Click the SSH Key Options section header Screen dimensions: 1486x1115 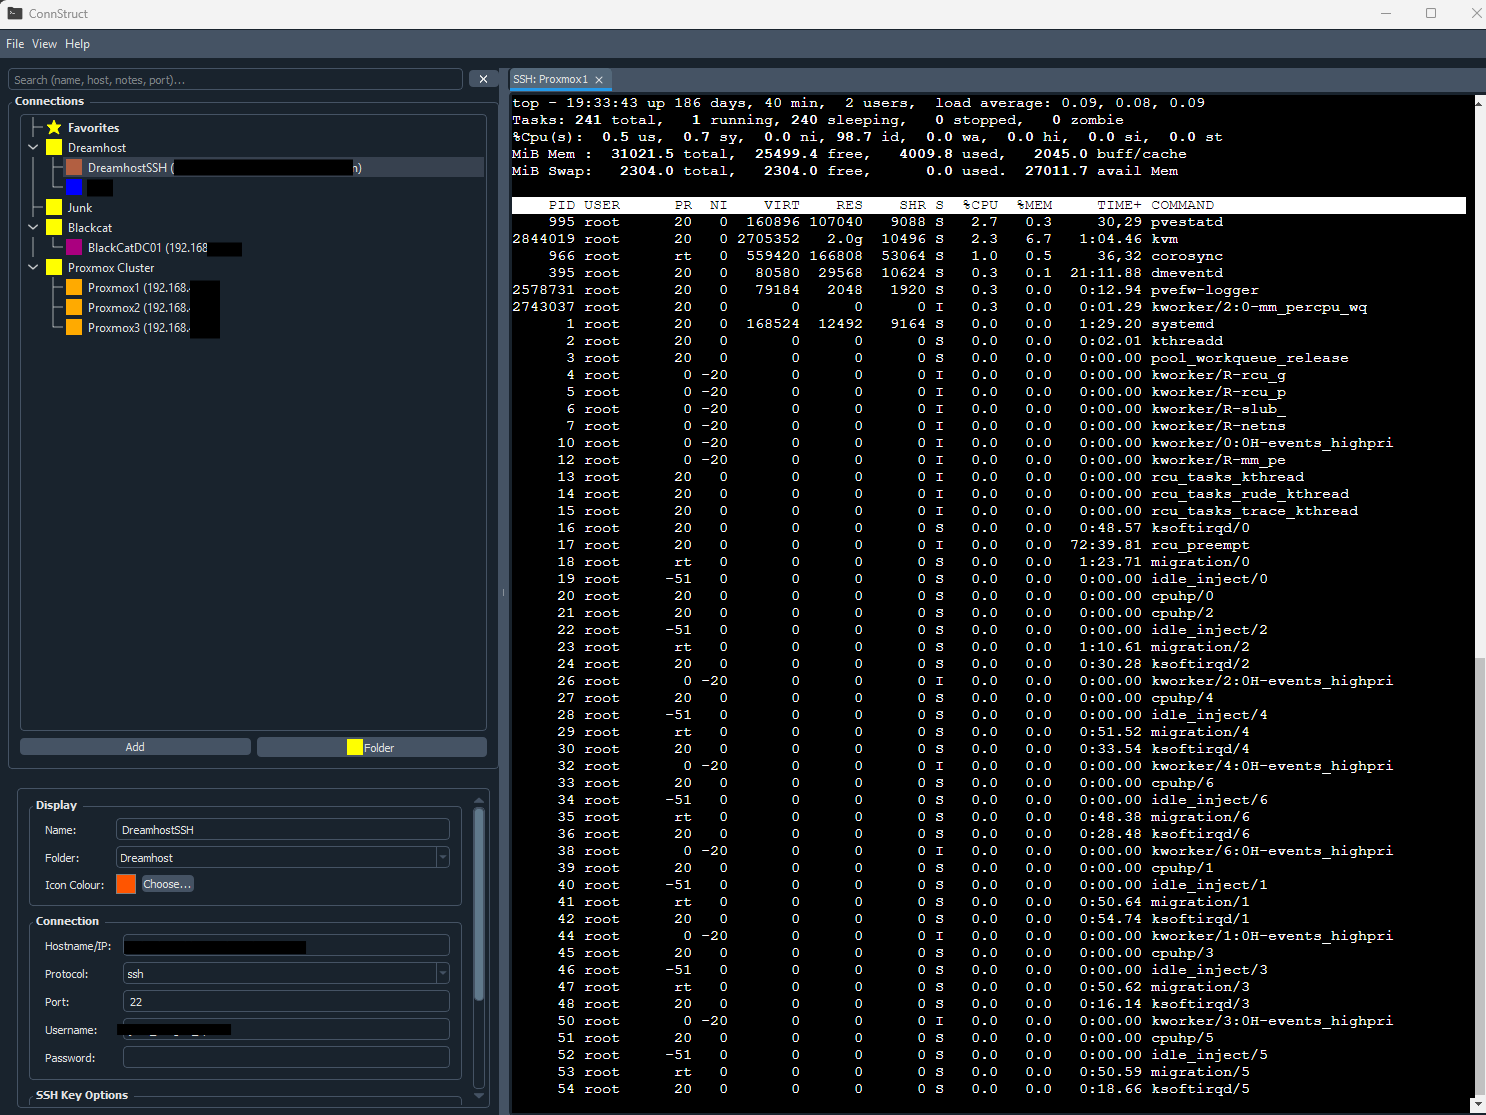tap(82, 1095)
